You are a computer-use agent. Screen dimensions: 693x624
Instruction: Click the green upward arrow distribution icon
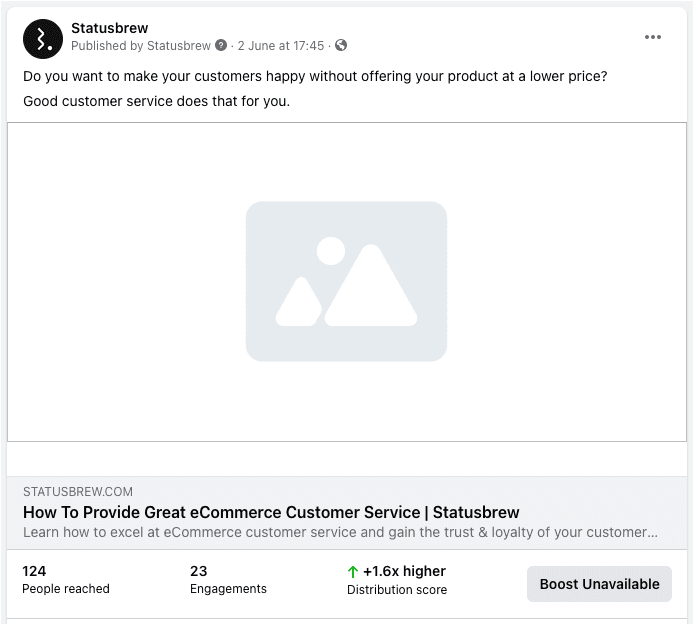[352, 572]
